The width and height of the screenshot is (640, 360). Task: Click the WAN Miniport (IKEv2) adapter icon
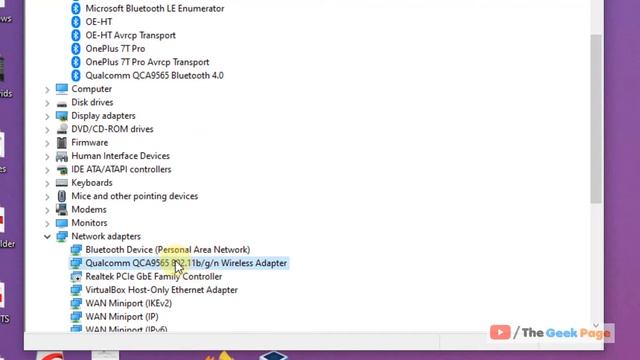[76, 304]
